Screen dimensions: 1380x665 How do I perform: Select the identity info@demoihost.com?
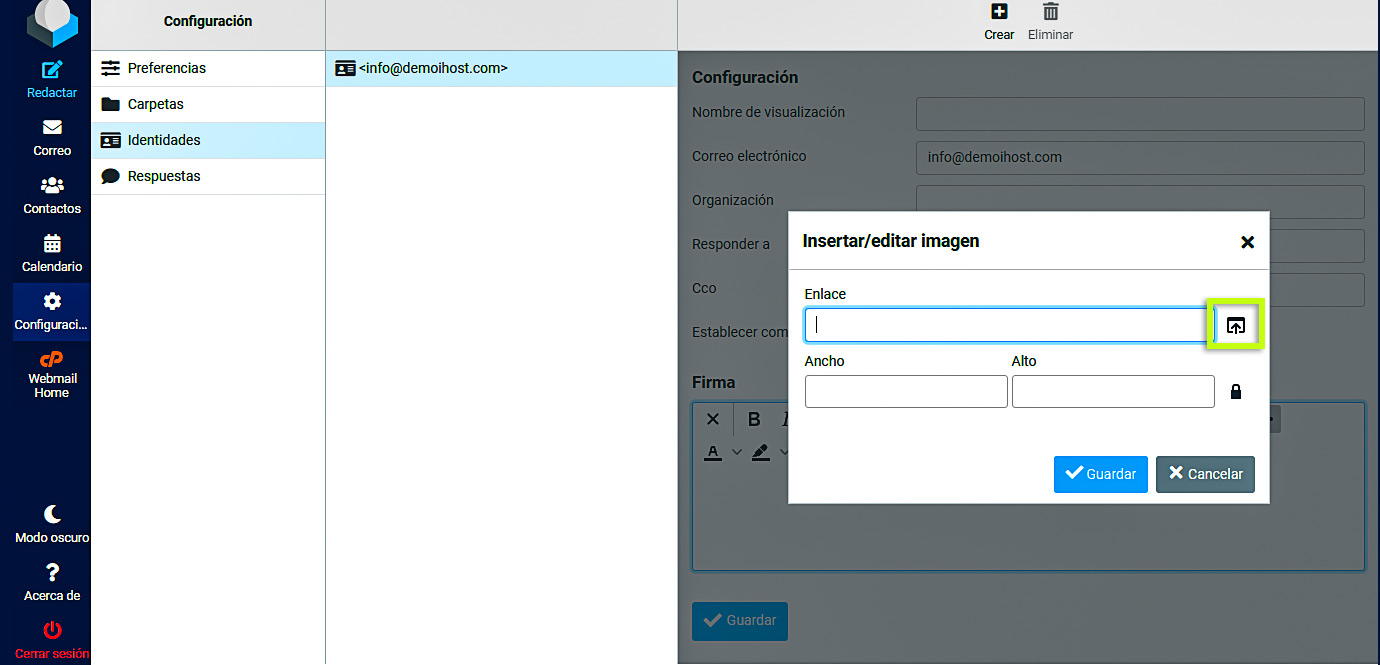tap(430, 68)
